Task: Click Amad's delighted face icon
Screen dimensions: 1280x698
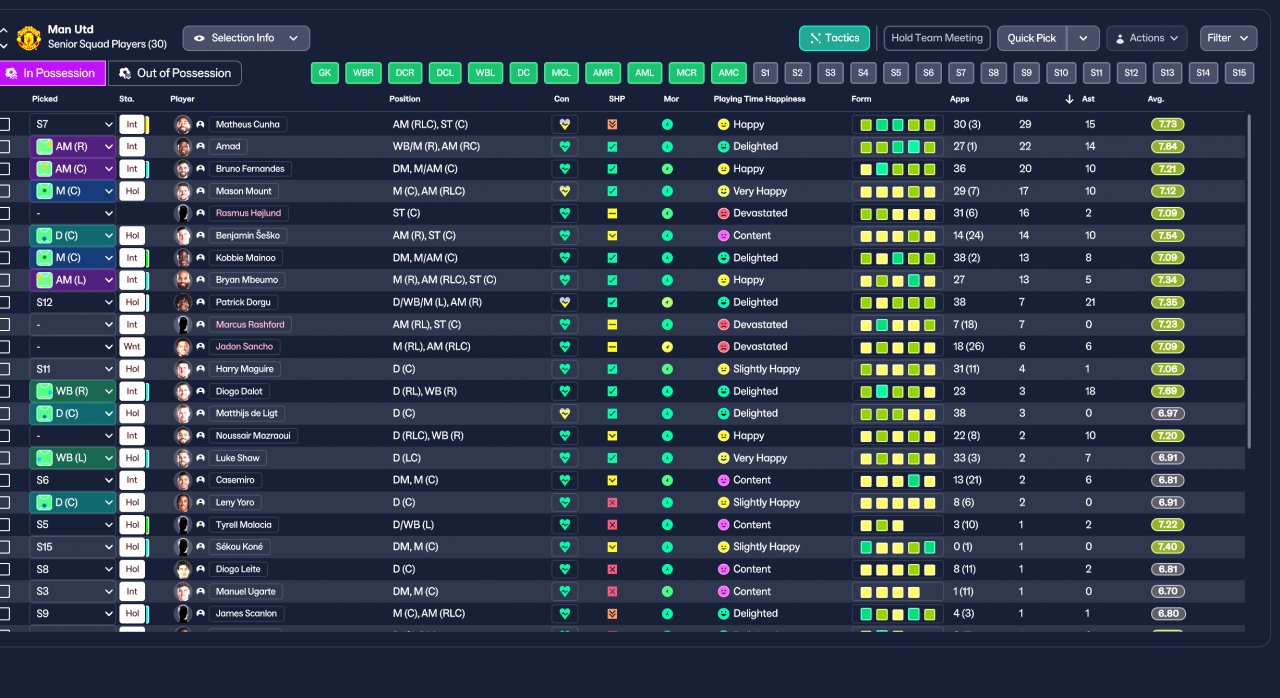Action: [723, 146]
